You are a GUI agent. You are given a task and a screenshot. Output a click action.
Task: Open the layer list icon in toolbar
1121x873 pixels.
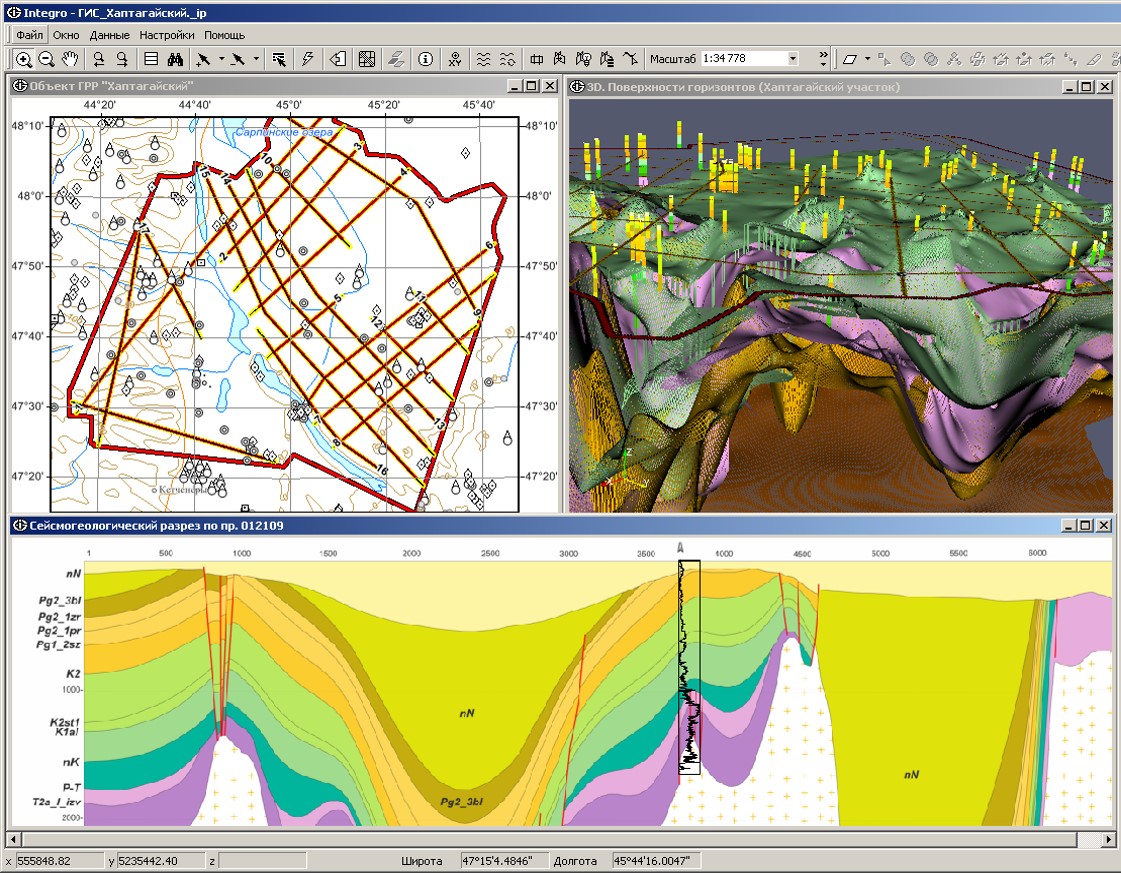(x=150, y=59)
